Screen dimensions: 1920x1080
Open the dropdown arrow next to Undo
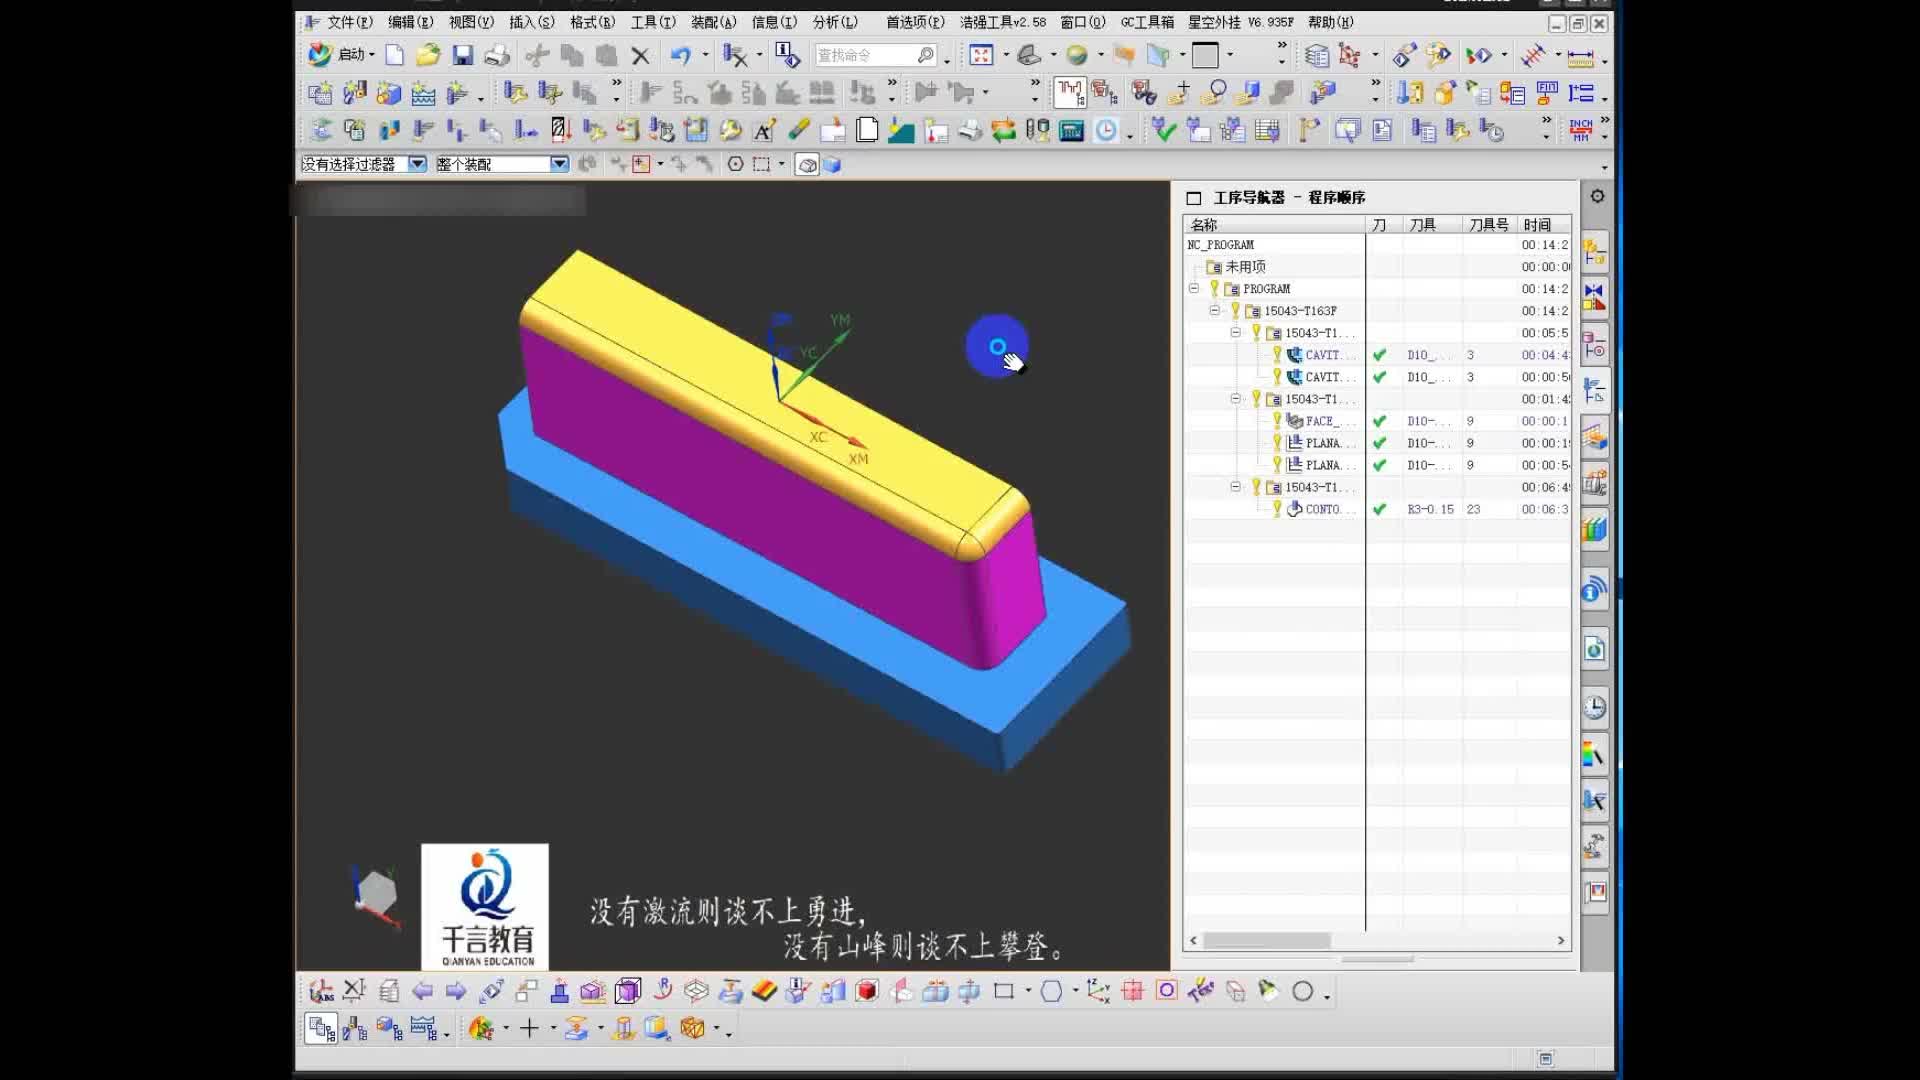[x=705, y=55]
